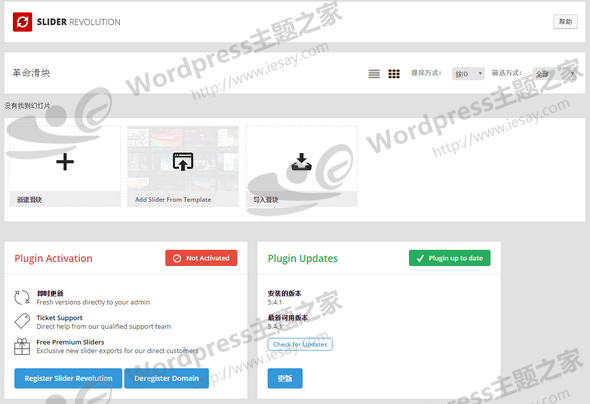Click the import slider download icon
This screenshot has height=404, width=590.
coord(301,162)
